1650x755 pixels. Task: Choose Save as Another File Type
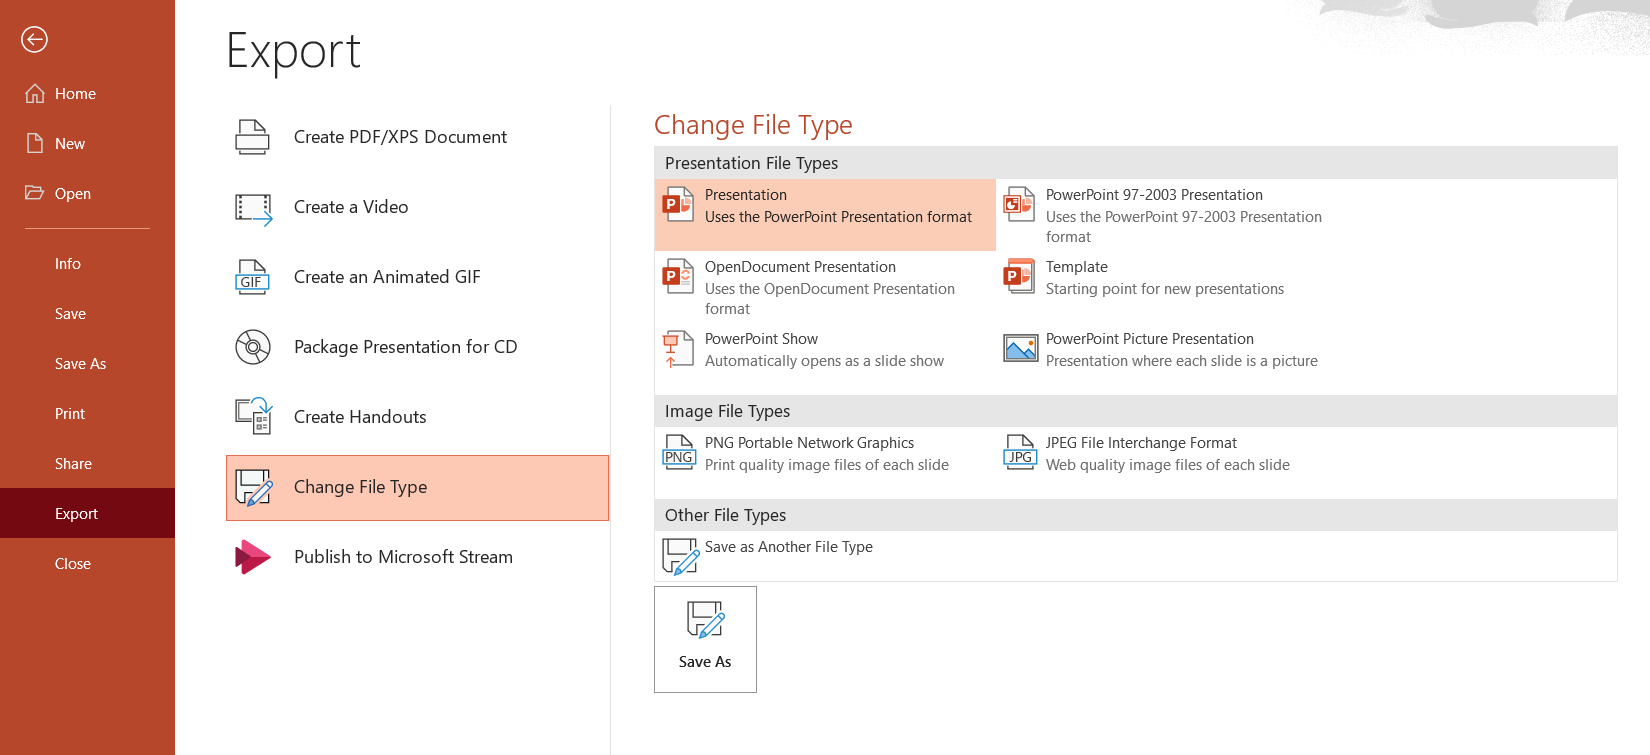pyautogui.click(x=788, y=547)
